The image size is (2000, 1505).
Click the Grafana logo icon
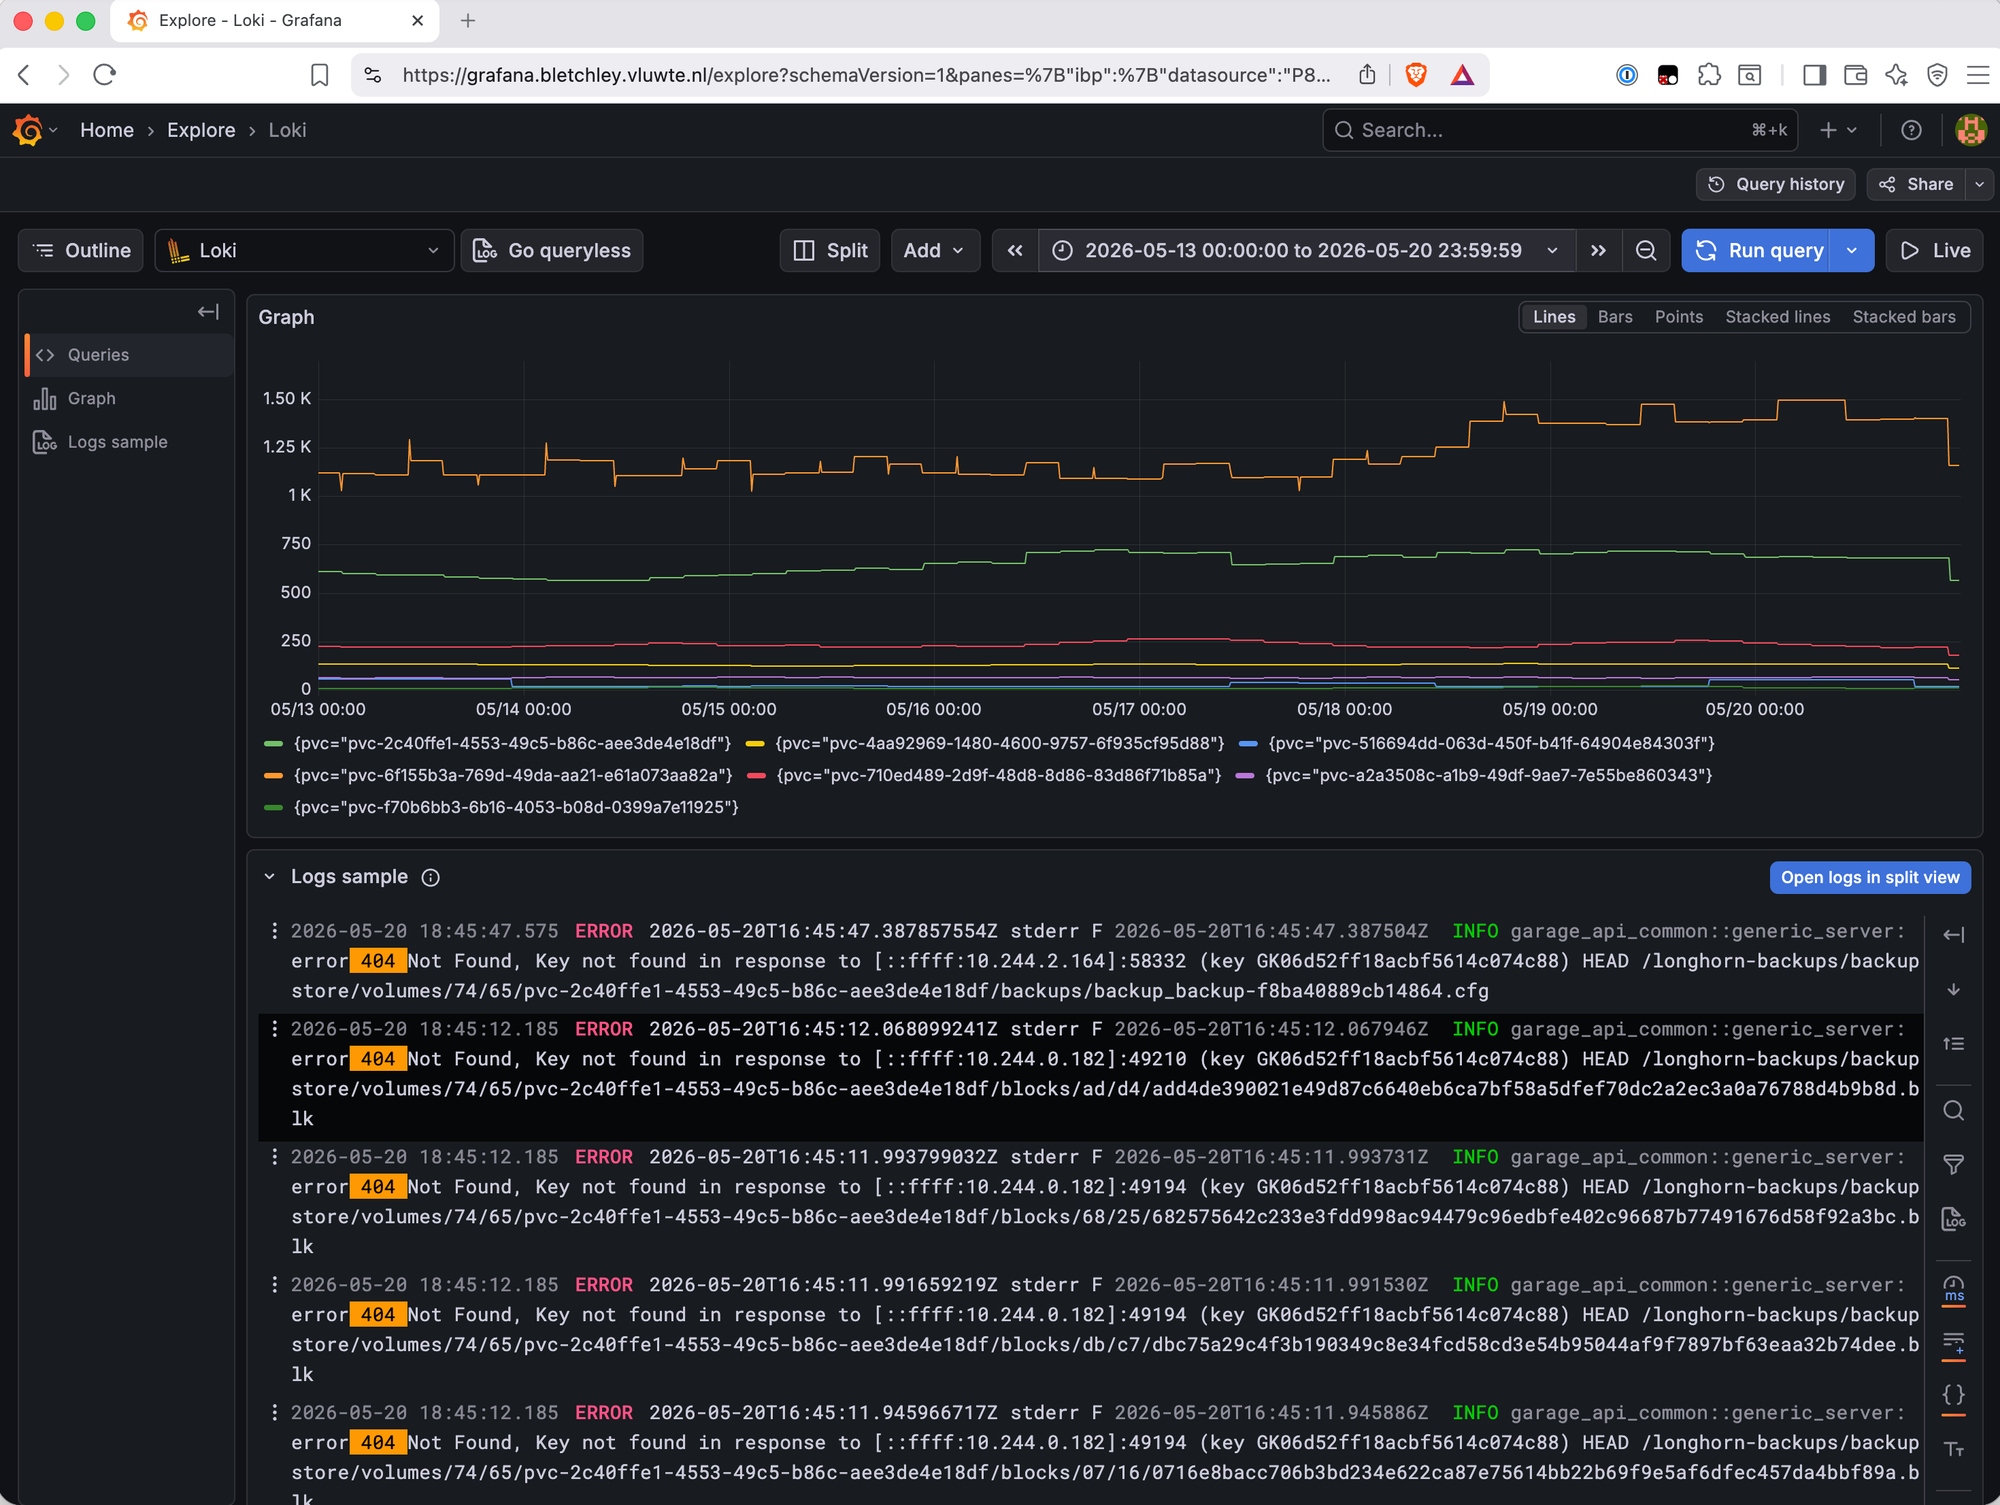tap(28, 130)
